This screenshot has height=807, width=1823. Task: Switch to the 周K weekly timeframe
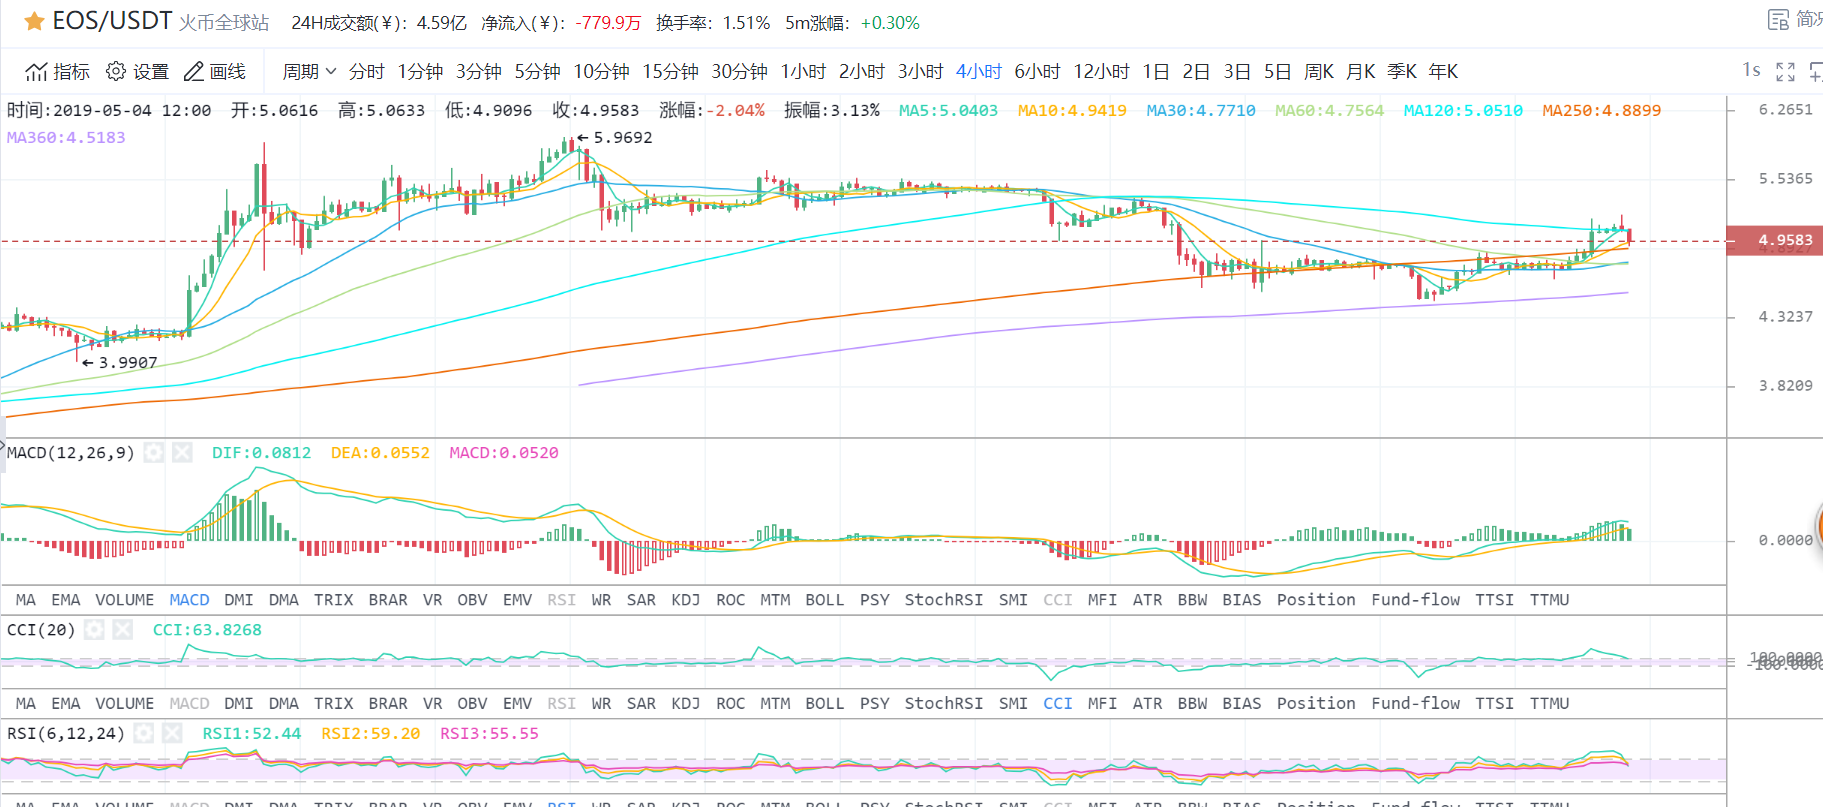click(x=1318, y=72)
